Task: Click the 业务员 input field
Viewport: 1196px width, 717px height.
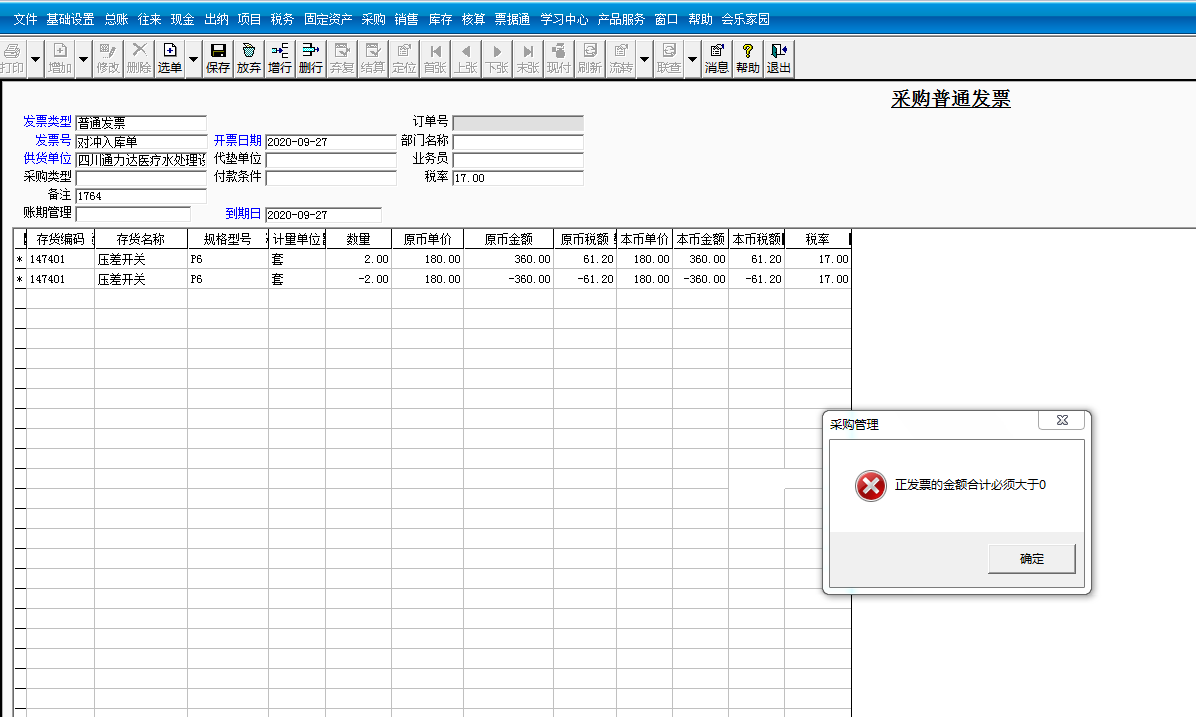Action: (x=518, y=160)
